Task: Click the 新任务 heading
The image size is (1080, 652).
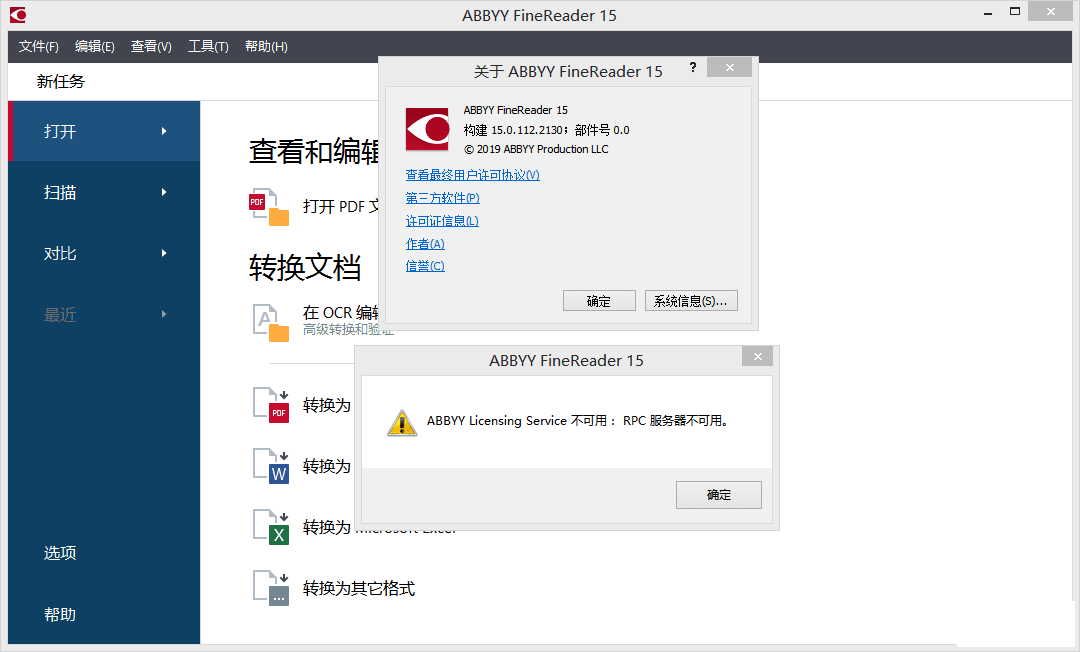Action: 61,81
